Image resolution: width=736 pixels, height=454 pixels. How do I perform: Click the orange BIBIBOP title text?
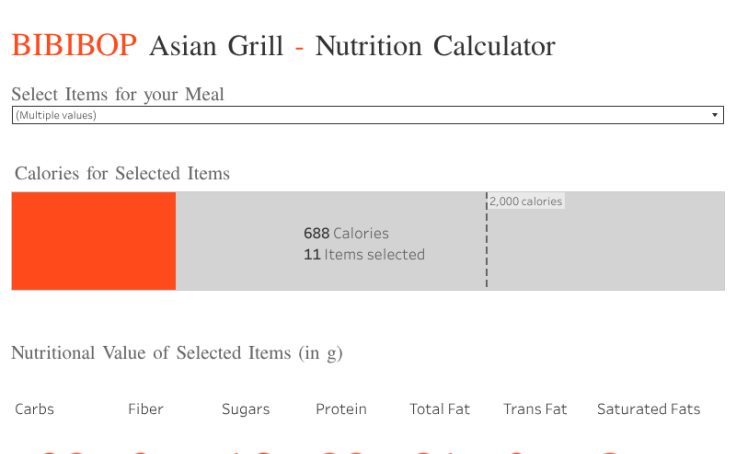(75, 46)
